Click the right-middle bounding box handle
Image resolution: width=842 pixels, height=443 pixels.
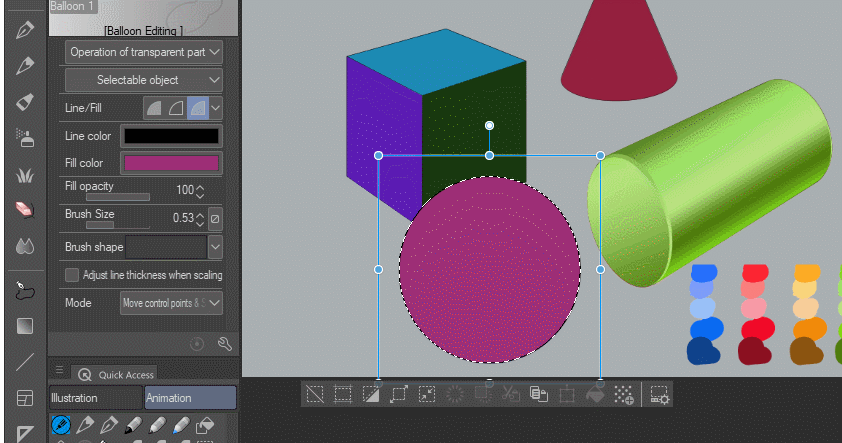600,269
